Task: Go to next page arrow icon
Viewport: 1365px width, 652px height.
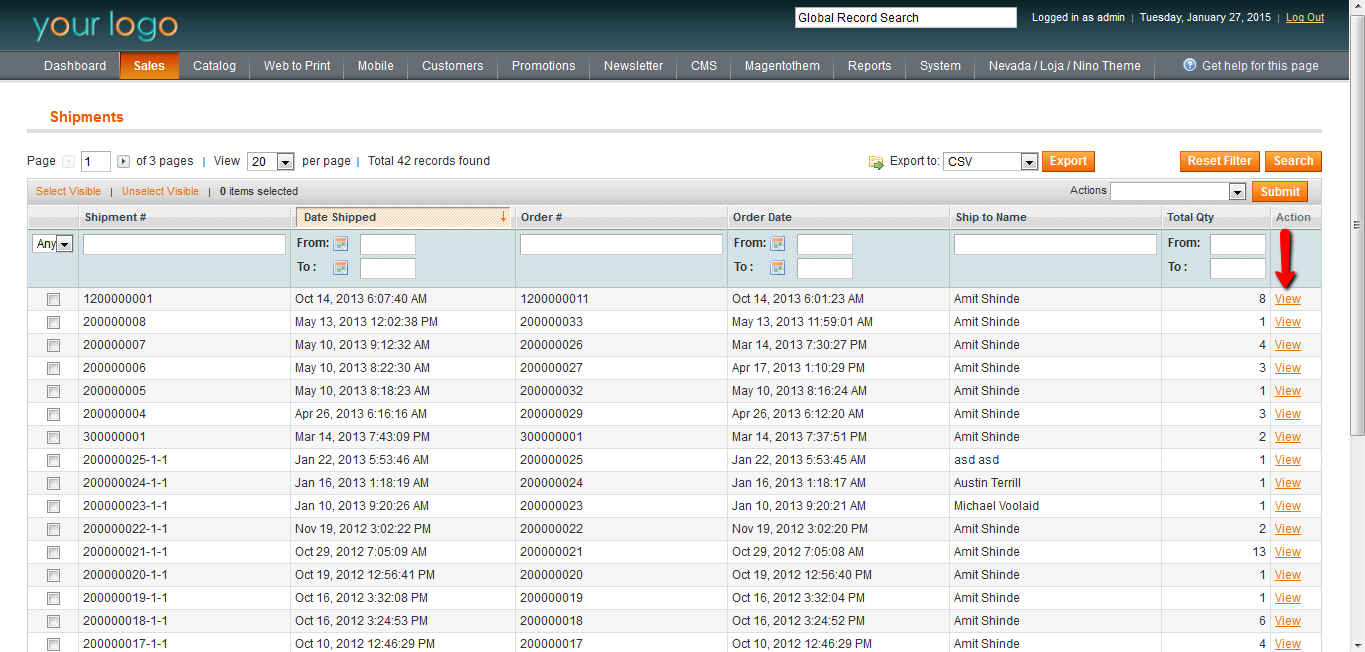Action: tap(124, 161)
